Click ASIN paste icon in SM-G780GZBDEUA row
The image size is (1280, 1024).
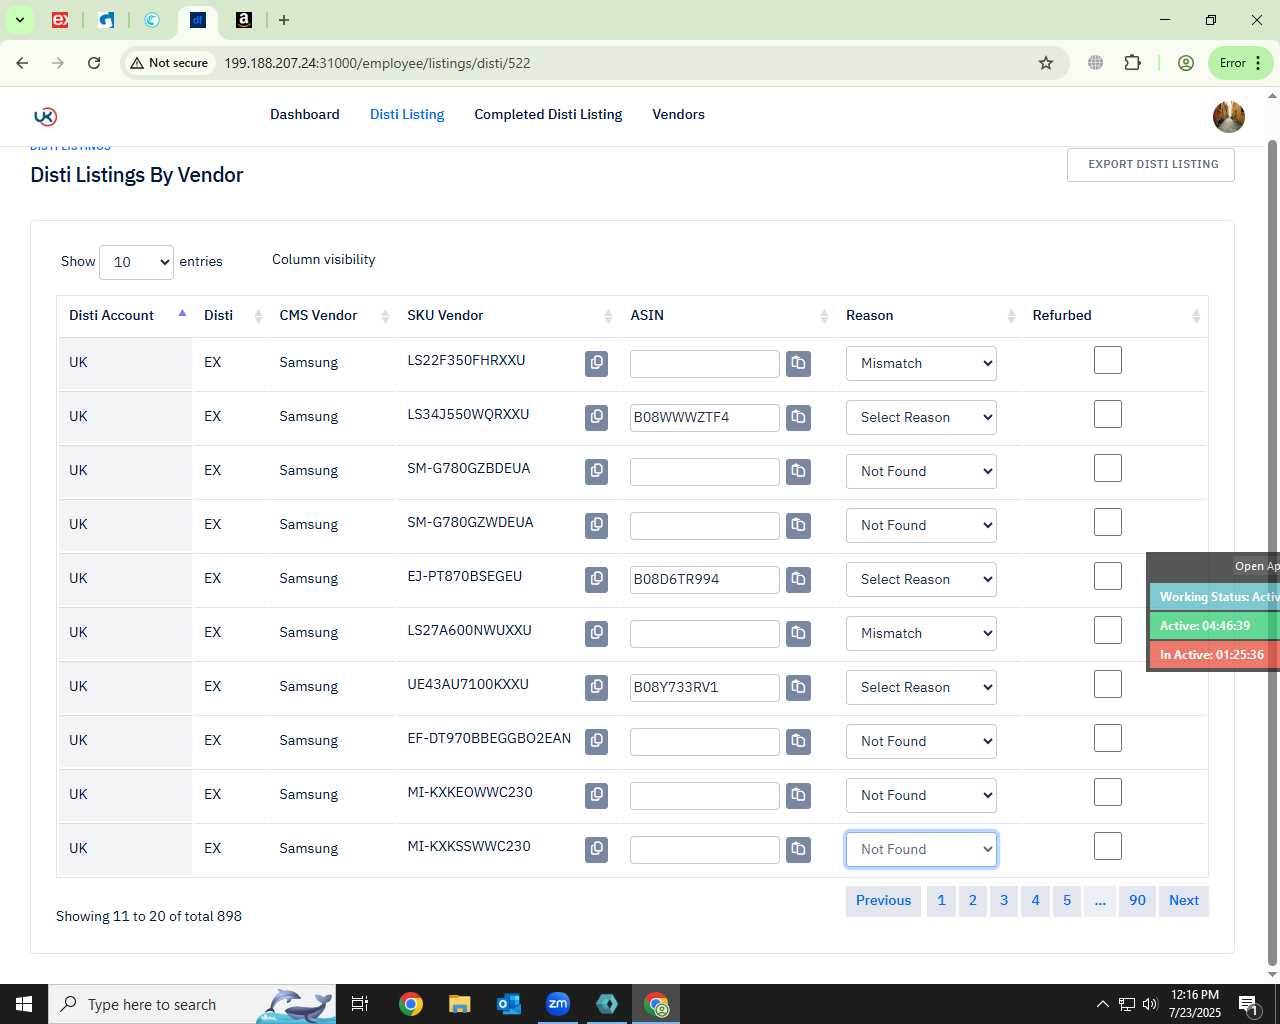pyautogui.click(x=798, y=471)
